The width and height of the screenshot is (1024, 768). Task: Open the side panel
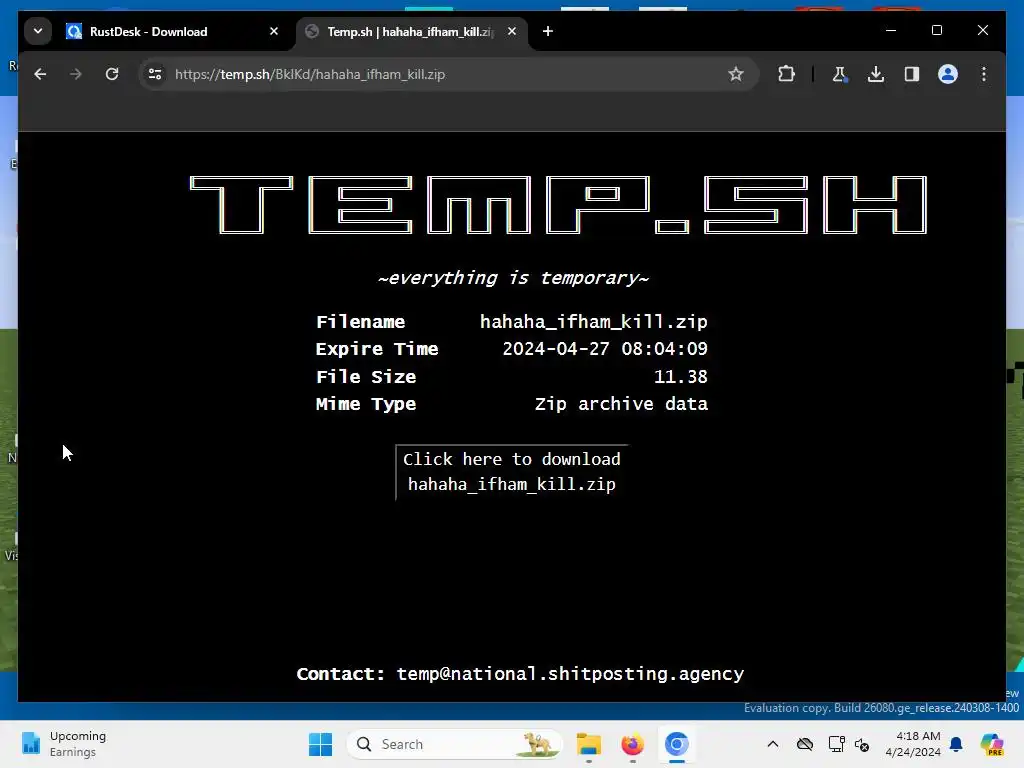(912, 74)
